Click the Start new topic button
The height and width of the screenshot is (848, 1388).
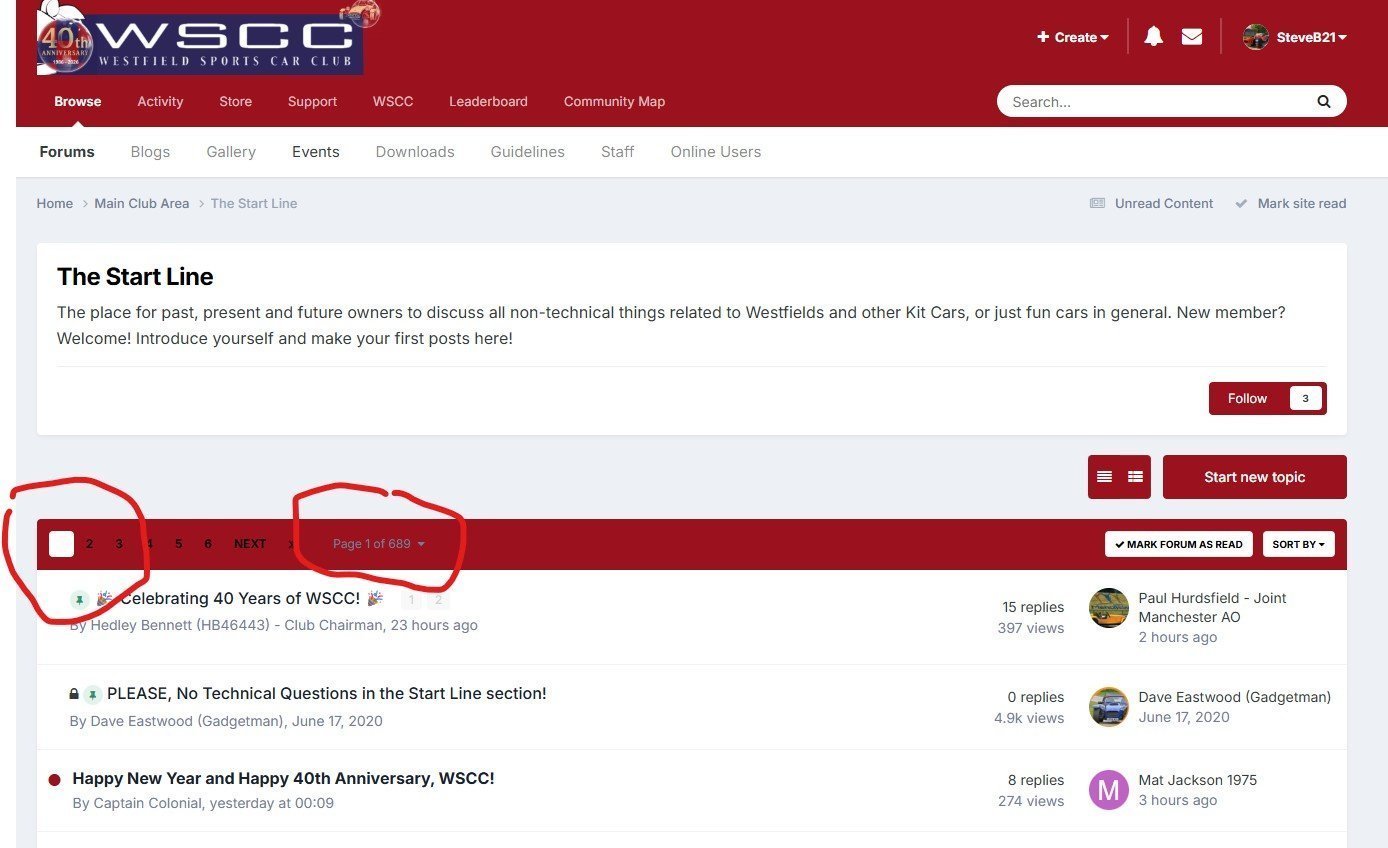(1254, 477)
